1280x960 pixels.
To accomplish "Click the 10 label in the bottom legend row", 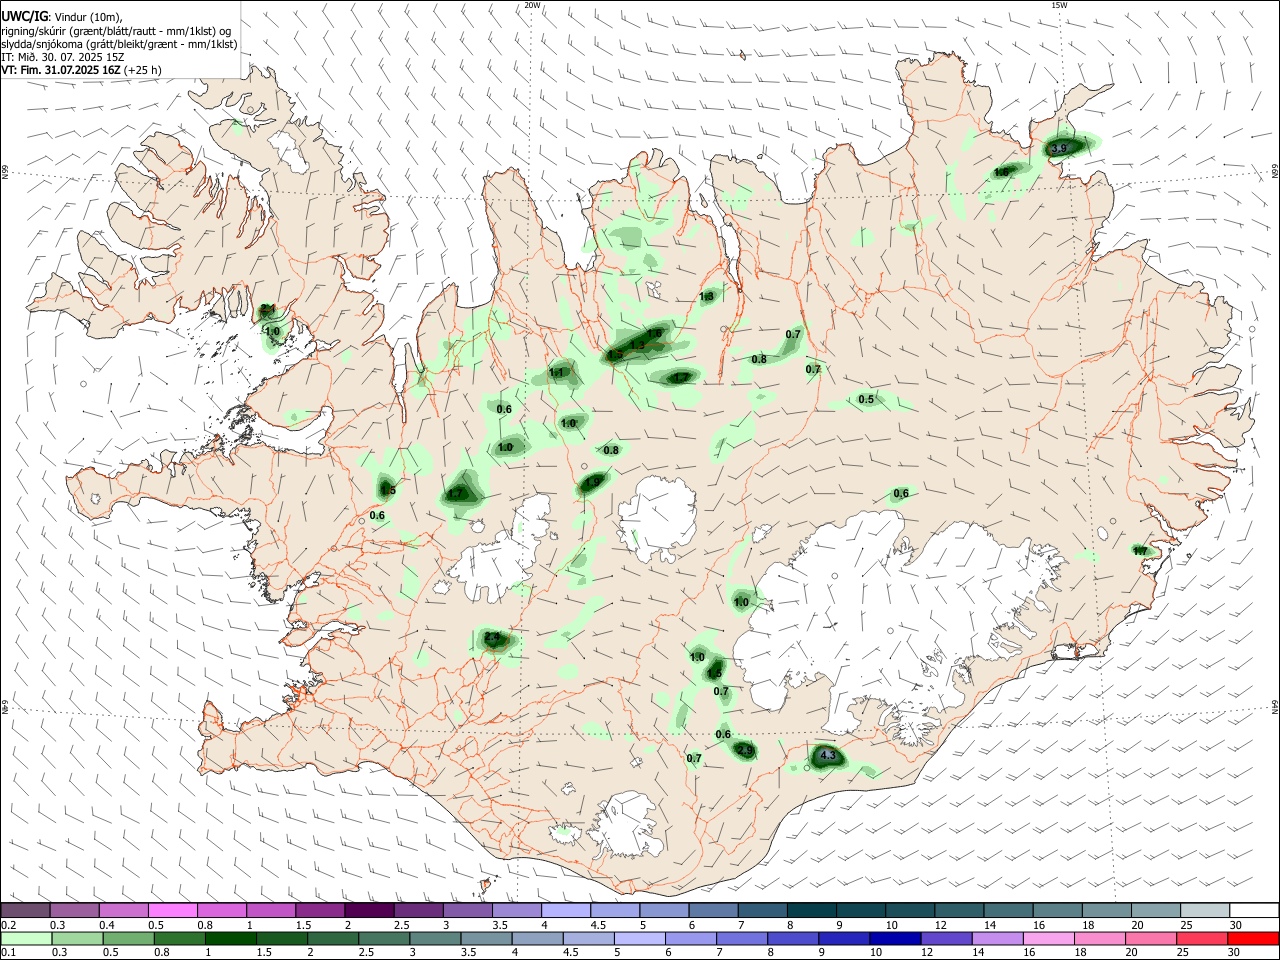I will point(876,953).
